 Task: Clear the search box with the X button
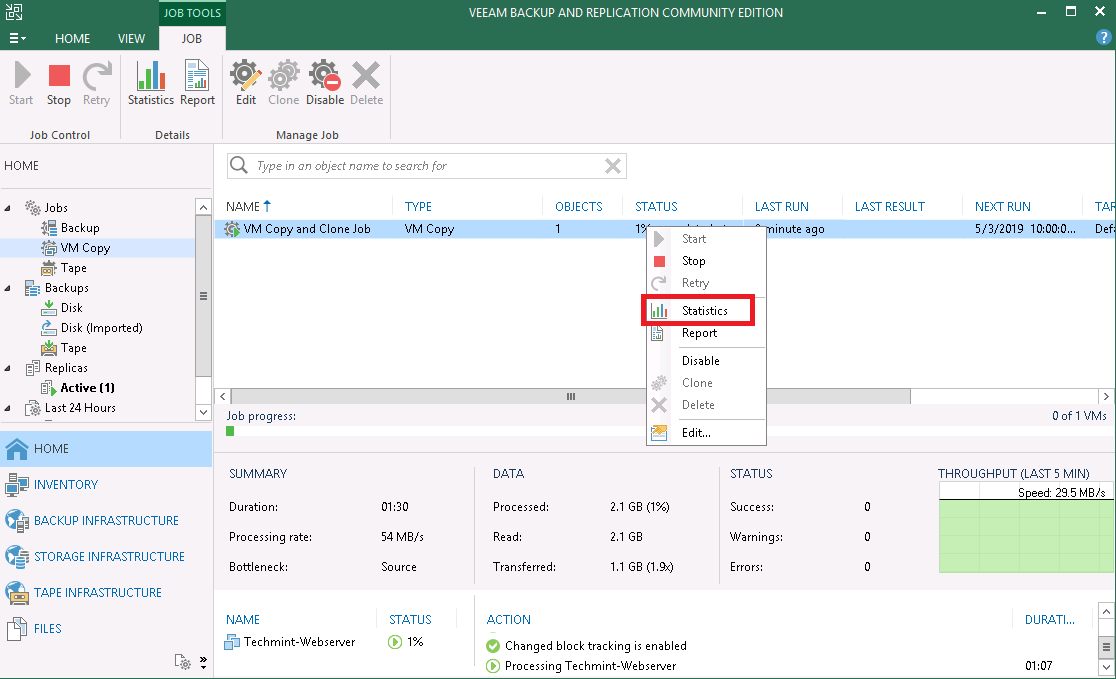coord(613,165)
